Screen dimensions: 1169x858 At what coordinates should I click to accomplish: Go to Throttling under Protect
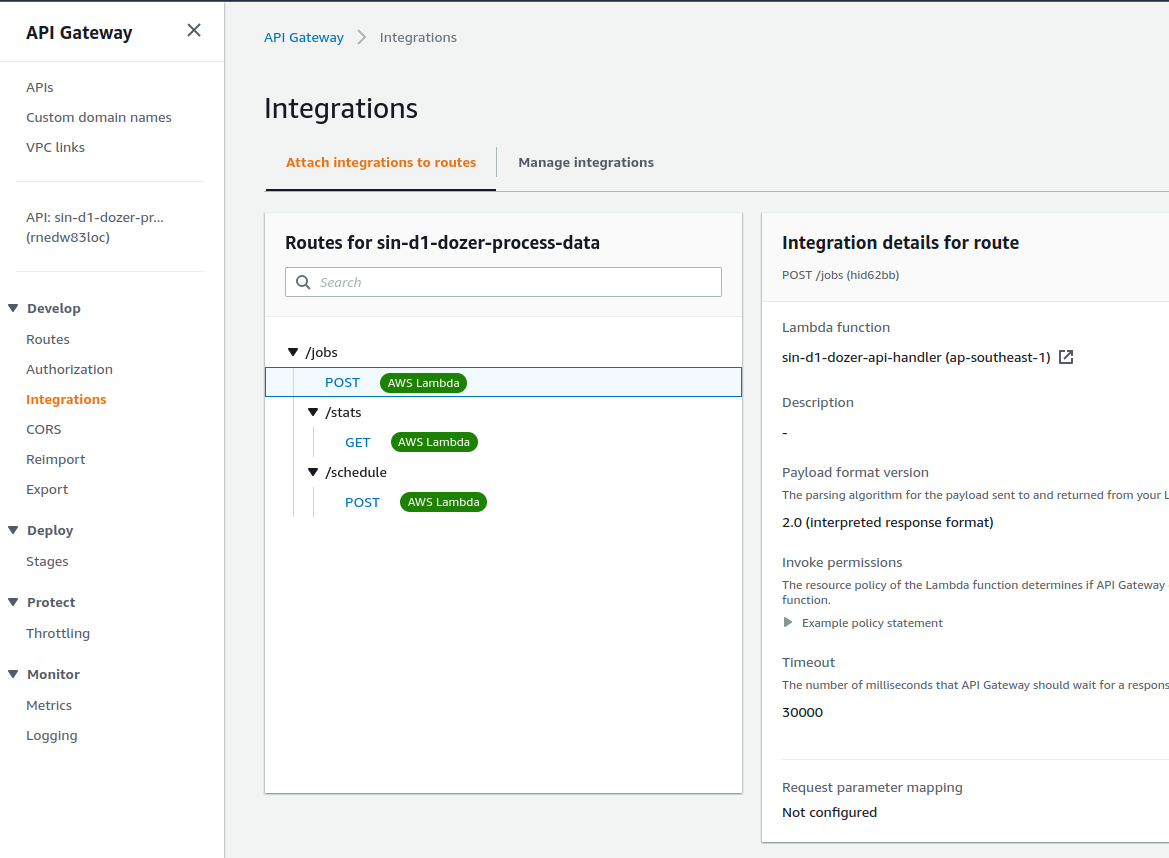pos(58,633)
